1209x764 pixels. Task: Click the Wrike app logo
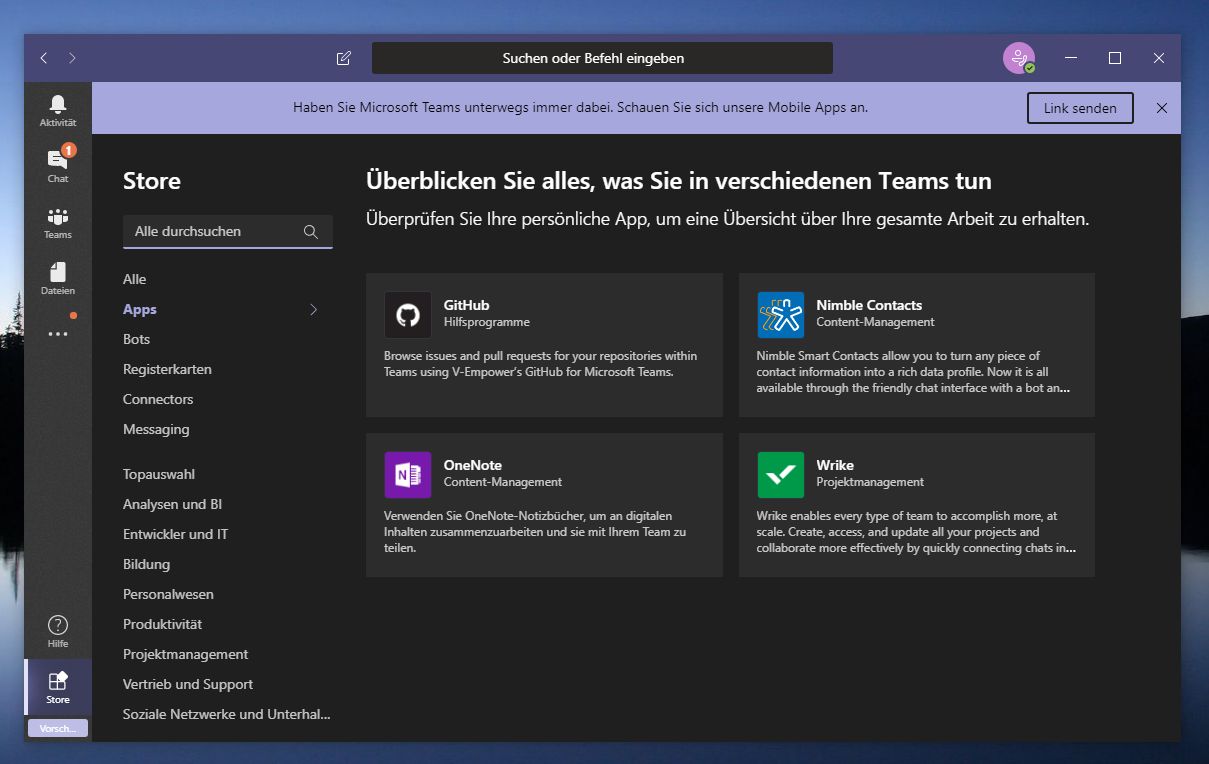pyautogui.click(x=781, y=475)
